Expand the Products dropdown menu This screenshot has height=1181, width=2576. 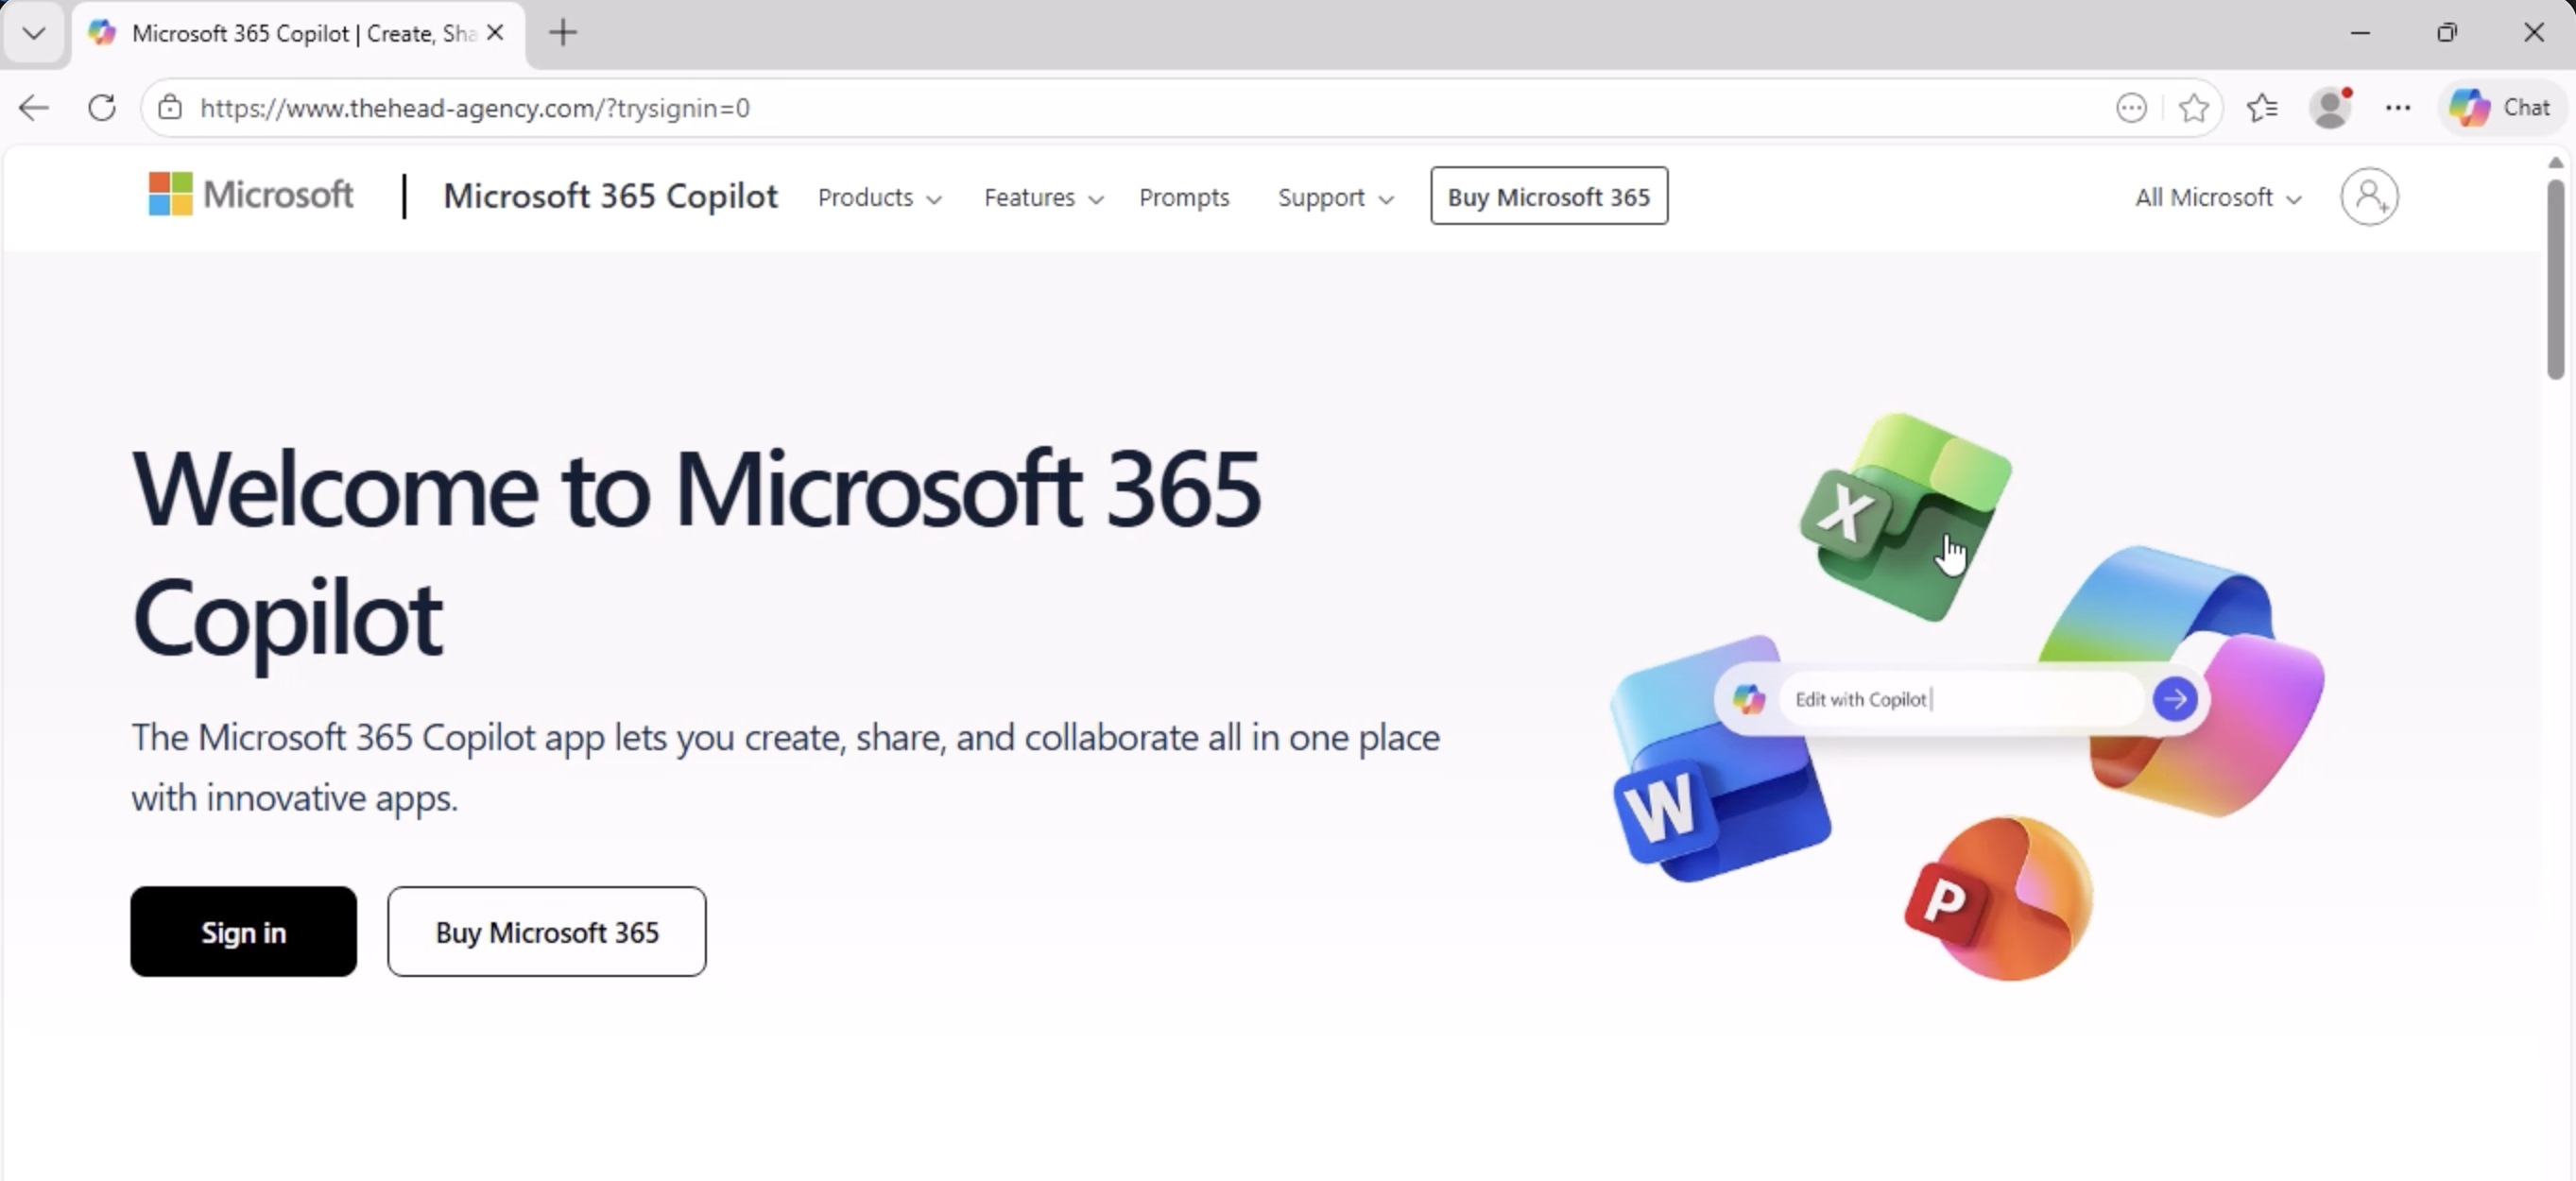point(879,198)
